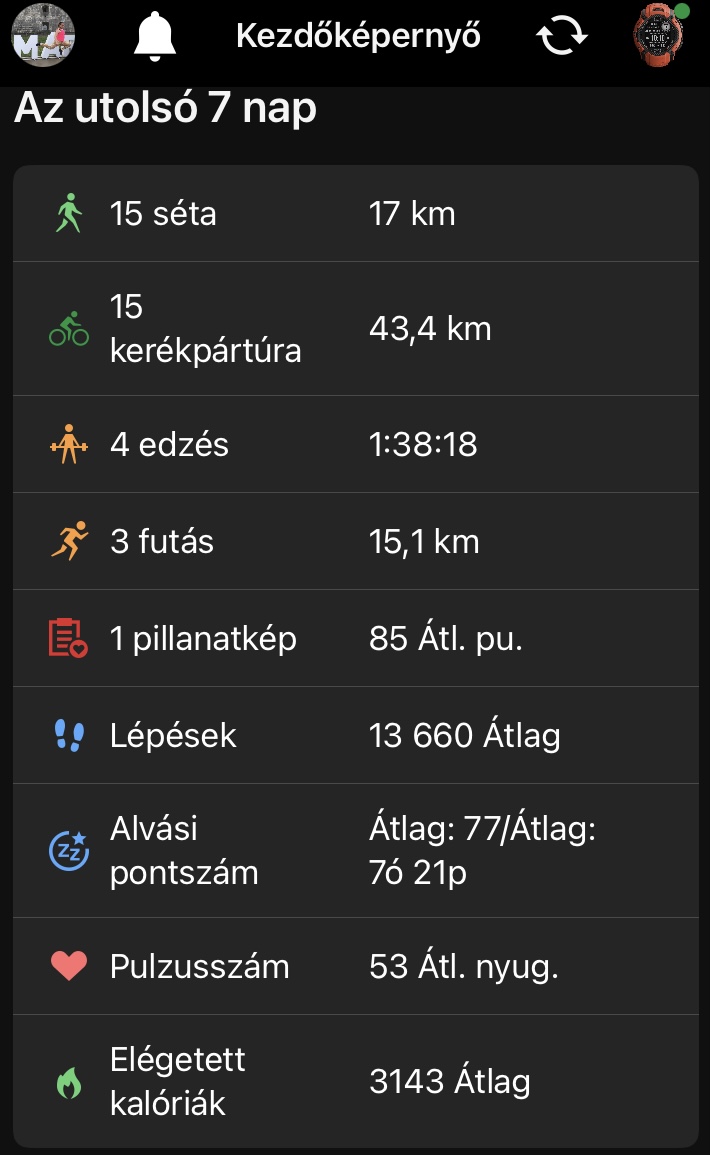Open notifications bell
This screenshot has width=710, height=1155.
click(x=154, y=37)
